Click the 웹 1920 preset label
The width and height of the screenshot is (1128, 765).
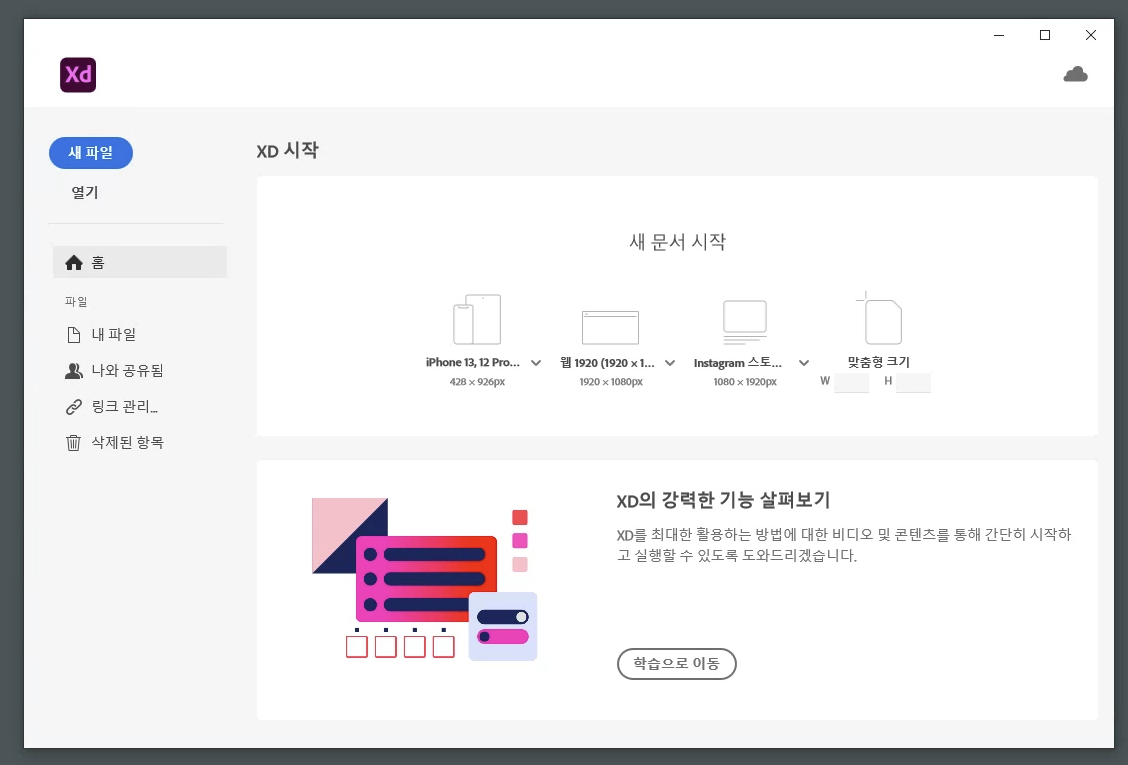pyautogui.click(x=607, y=363)
